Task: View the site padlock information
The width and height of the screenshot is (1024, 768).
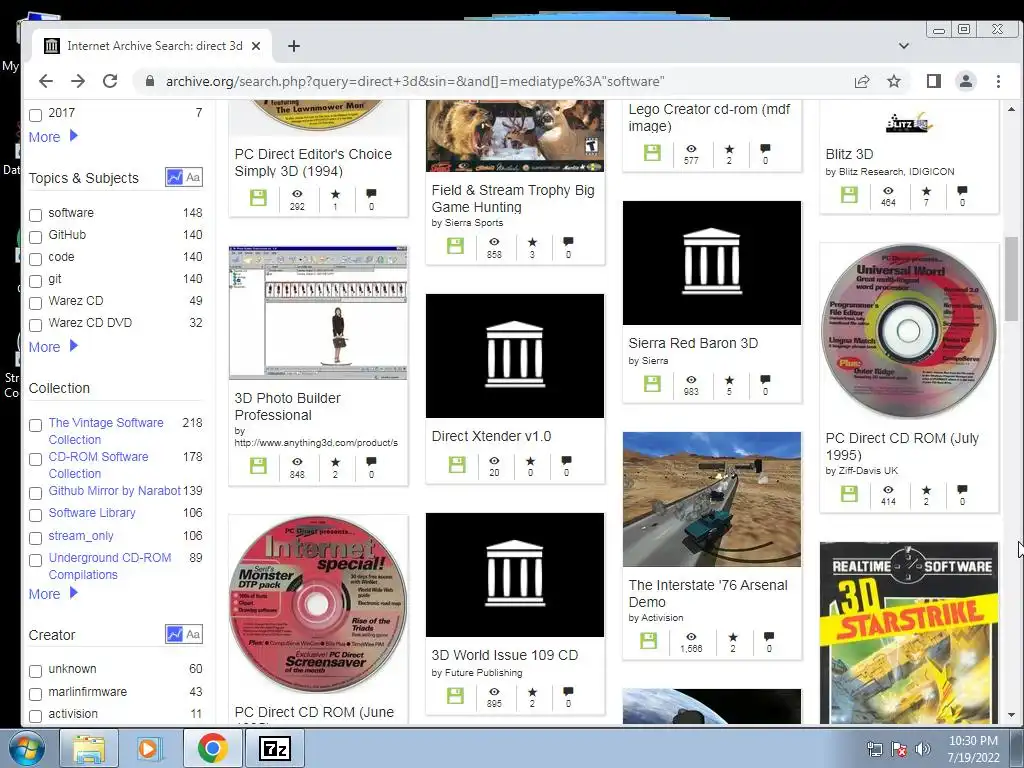Action: 150,81
